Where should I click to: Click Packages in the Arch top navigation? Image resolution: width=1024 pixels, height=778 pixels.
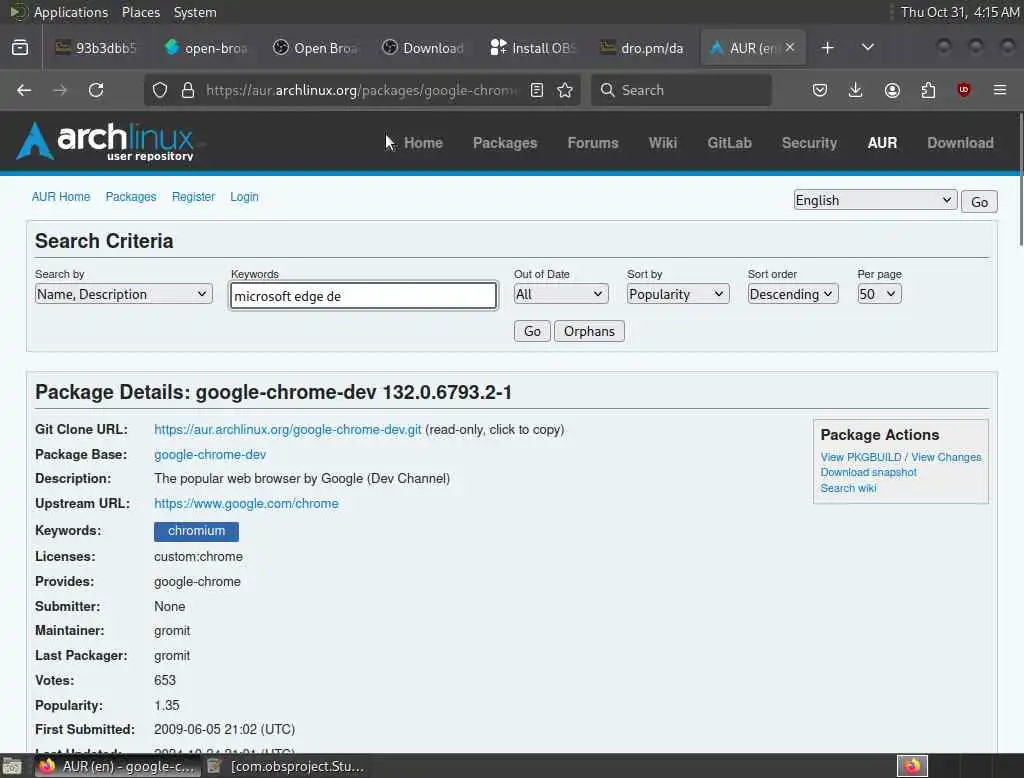[x=505, y=142]
